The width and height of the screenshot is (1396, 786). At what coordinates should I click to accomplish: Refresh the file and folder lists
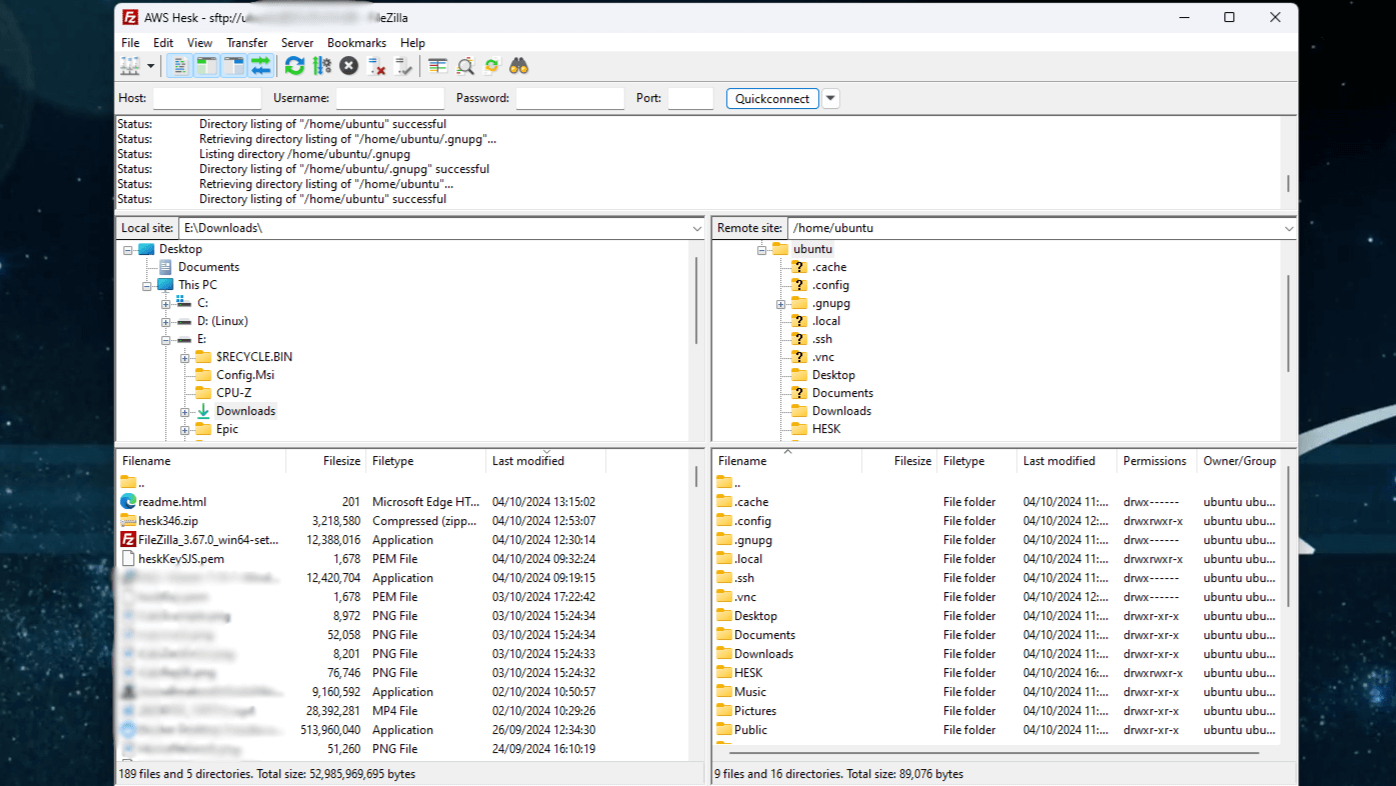pyautogui.click(x=294, y=65)
